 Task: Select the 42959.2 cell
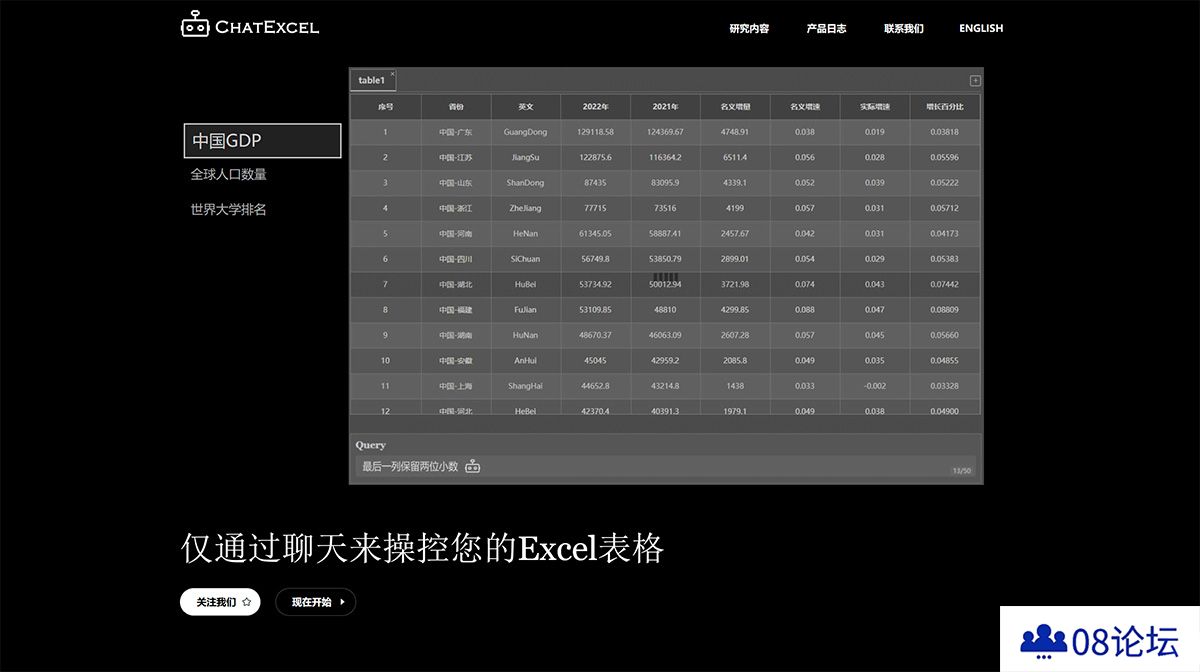(x=665, y=361)
